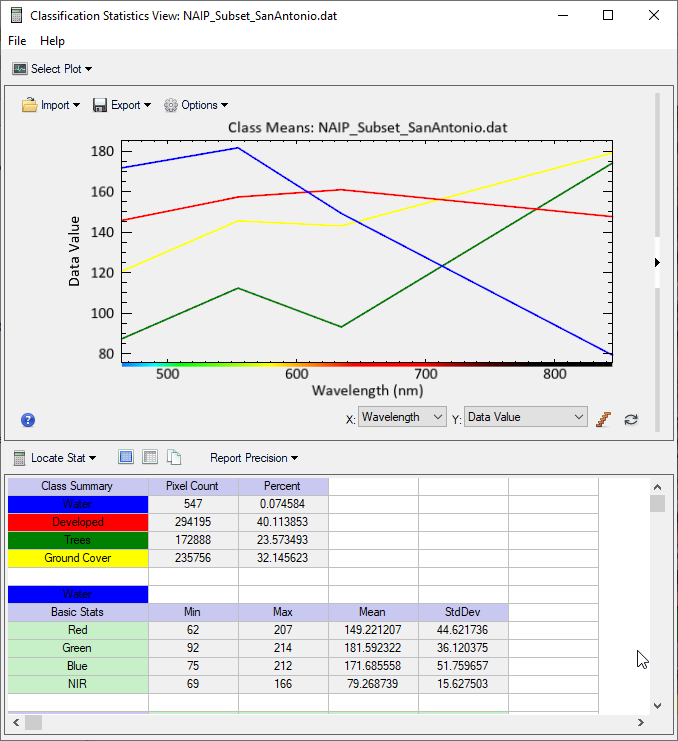Open the Report Precision dropdown
Viewport: 678px width, 741px height.
tap(254, 458)
